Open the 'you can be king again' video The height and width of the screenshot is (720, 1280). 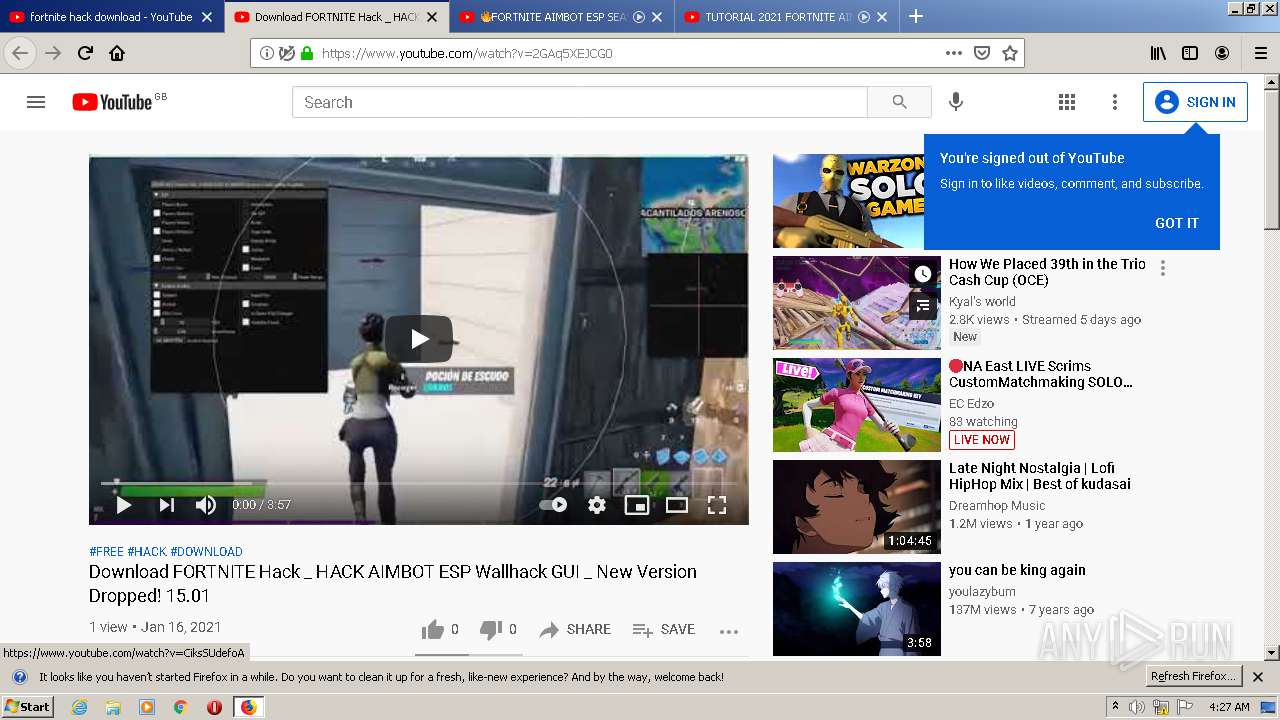pos(1017,570)
